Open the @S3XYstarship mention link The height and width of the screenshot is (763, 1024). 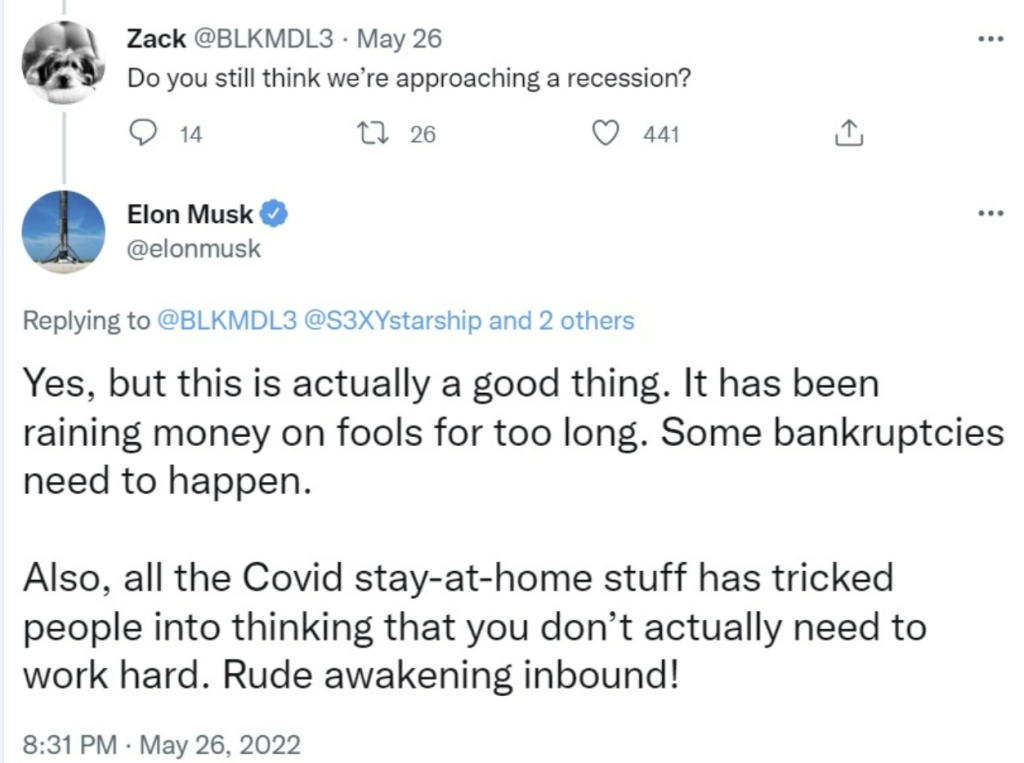point(392,321)
